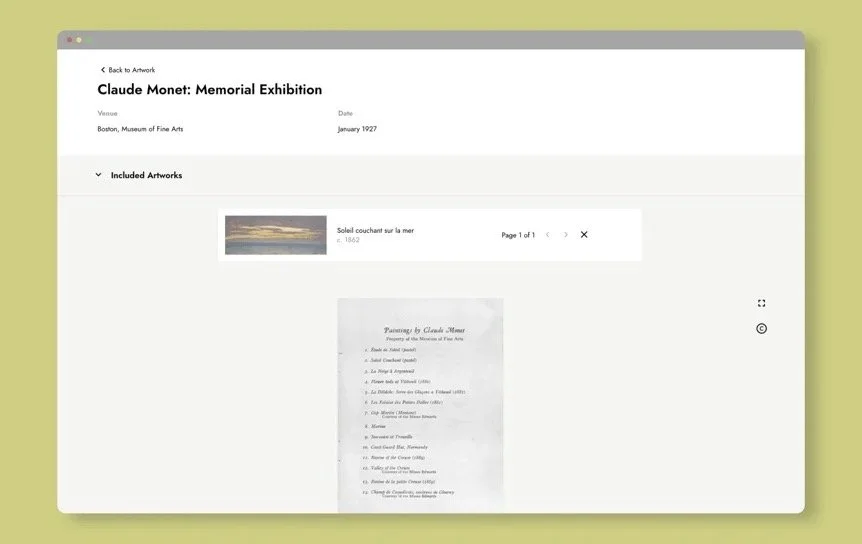Show copyright information icon
Screen dimensions: 862x544
point(761,329)
